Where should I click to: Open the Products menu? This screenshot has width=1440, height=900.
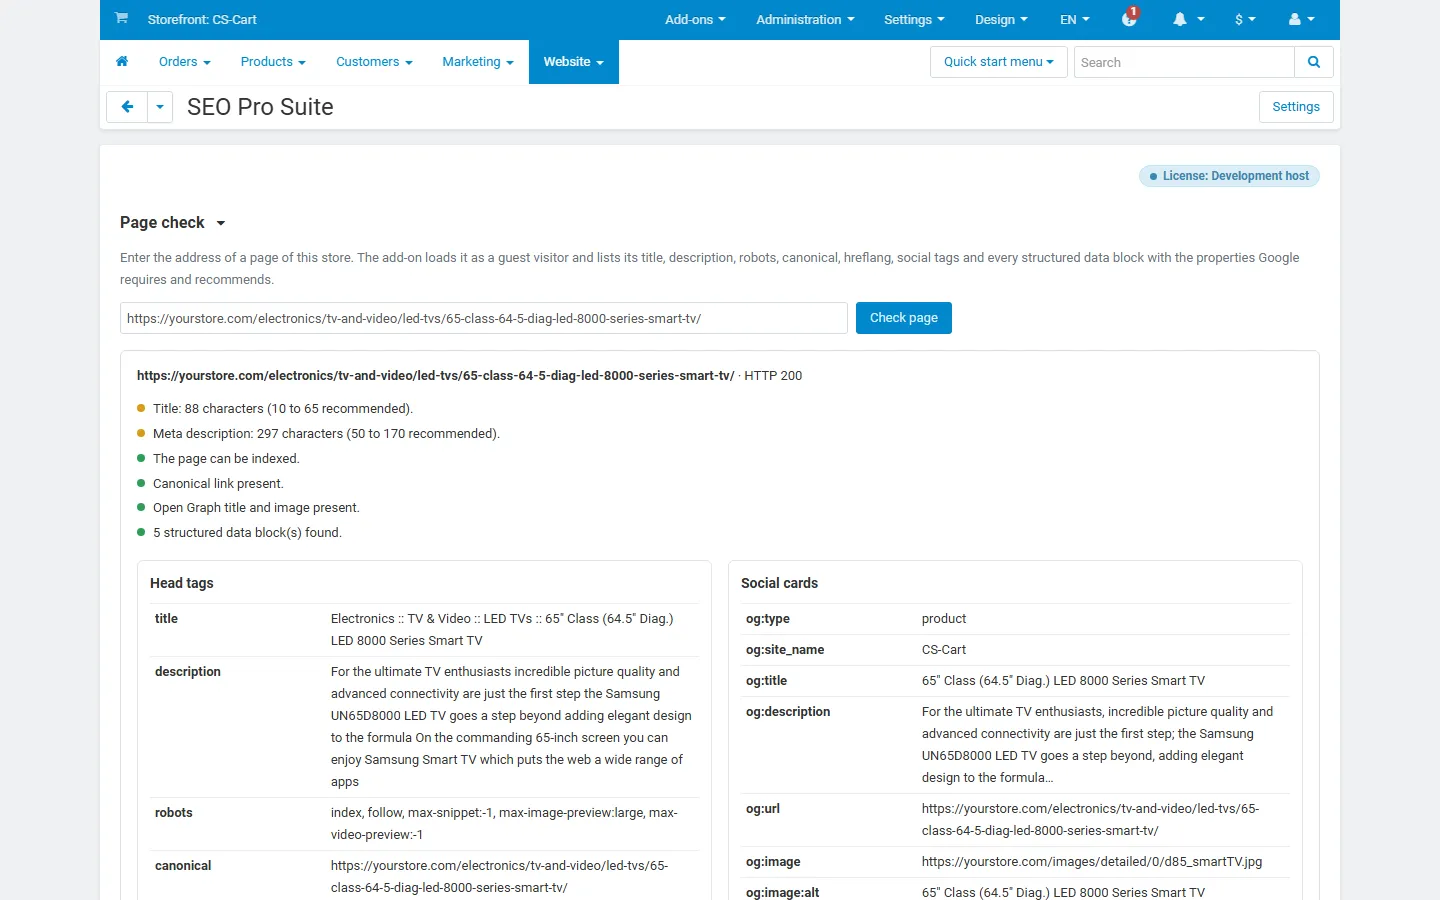[273, 62]
